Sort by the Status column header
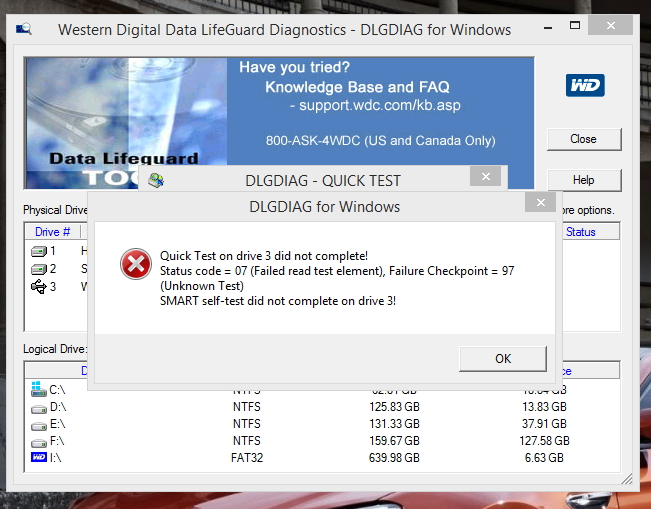 click(580, 232)
